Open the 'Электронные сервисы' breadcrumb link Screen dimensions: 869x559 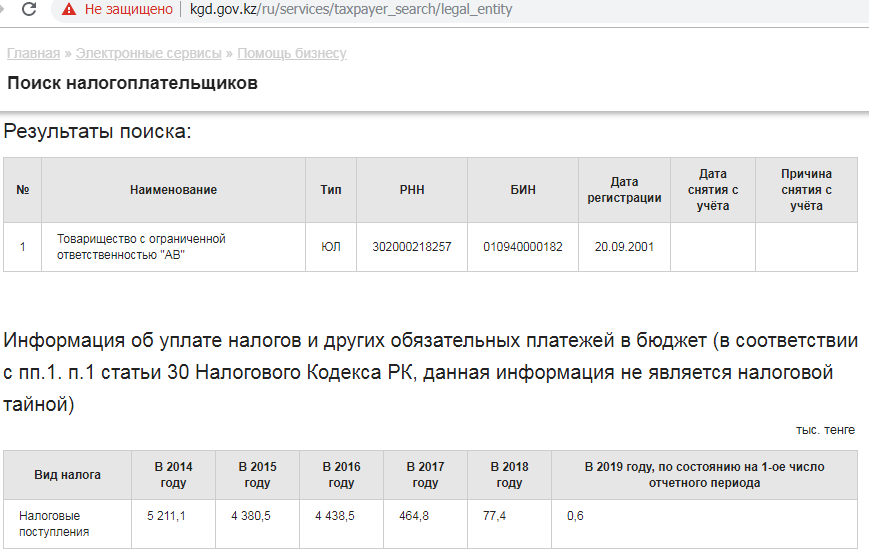pos(149,53)
